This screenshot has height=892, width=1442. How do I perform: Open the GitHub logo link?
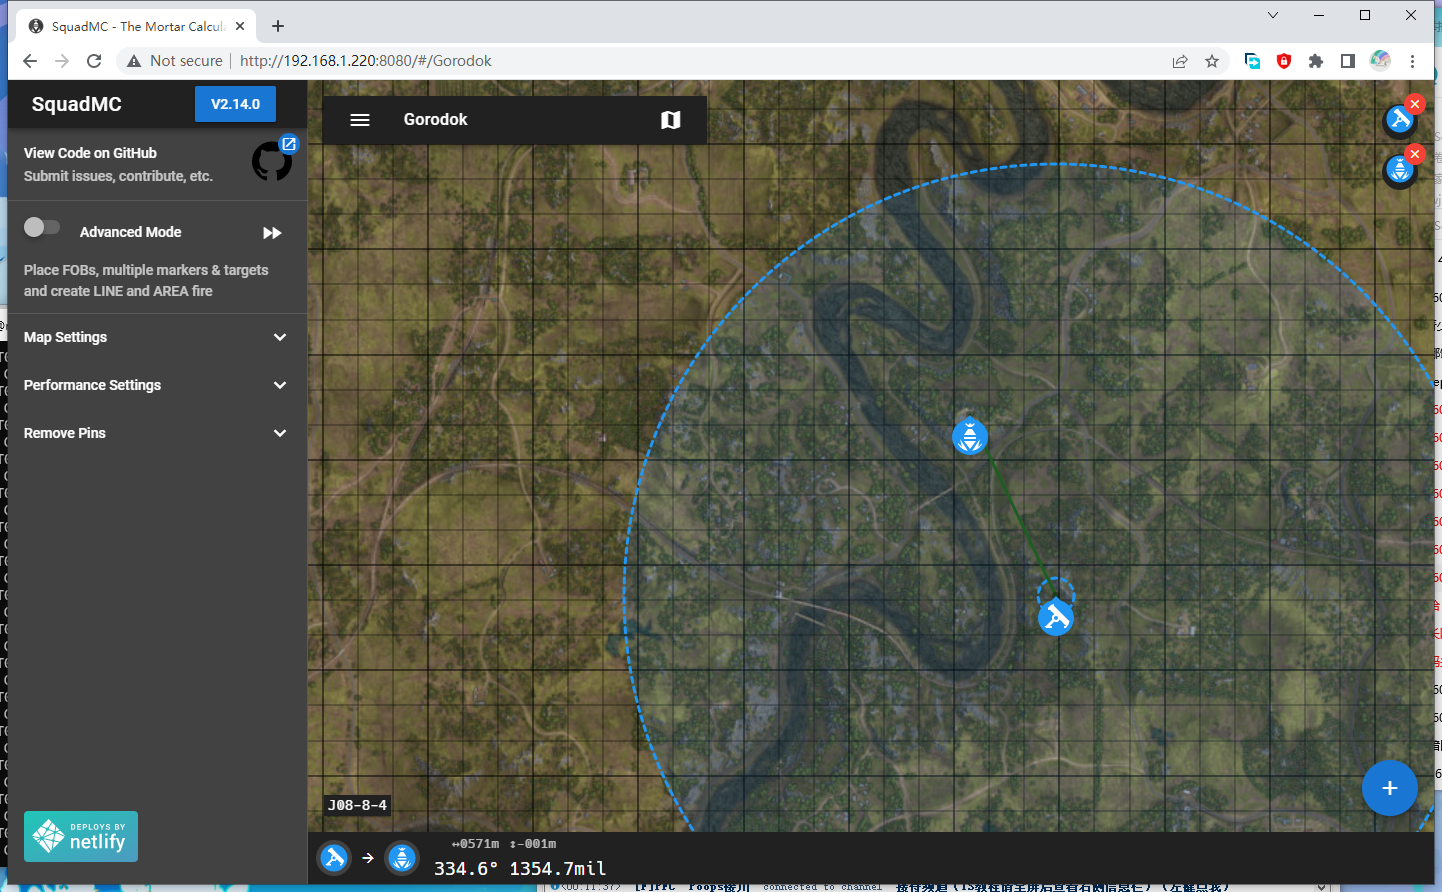pos(271,161)
